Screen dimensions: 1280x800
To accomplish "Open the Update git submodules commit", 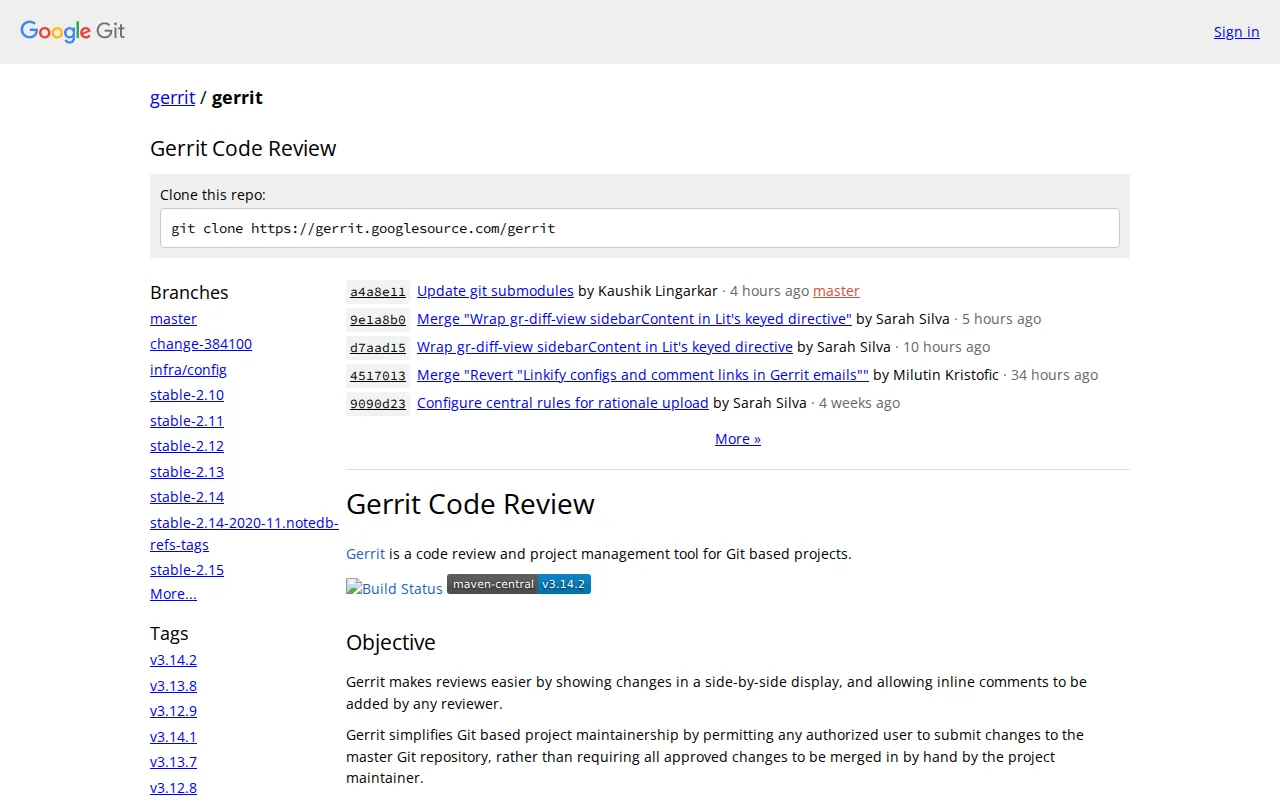I will pos(495,290).
